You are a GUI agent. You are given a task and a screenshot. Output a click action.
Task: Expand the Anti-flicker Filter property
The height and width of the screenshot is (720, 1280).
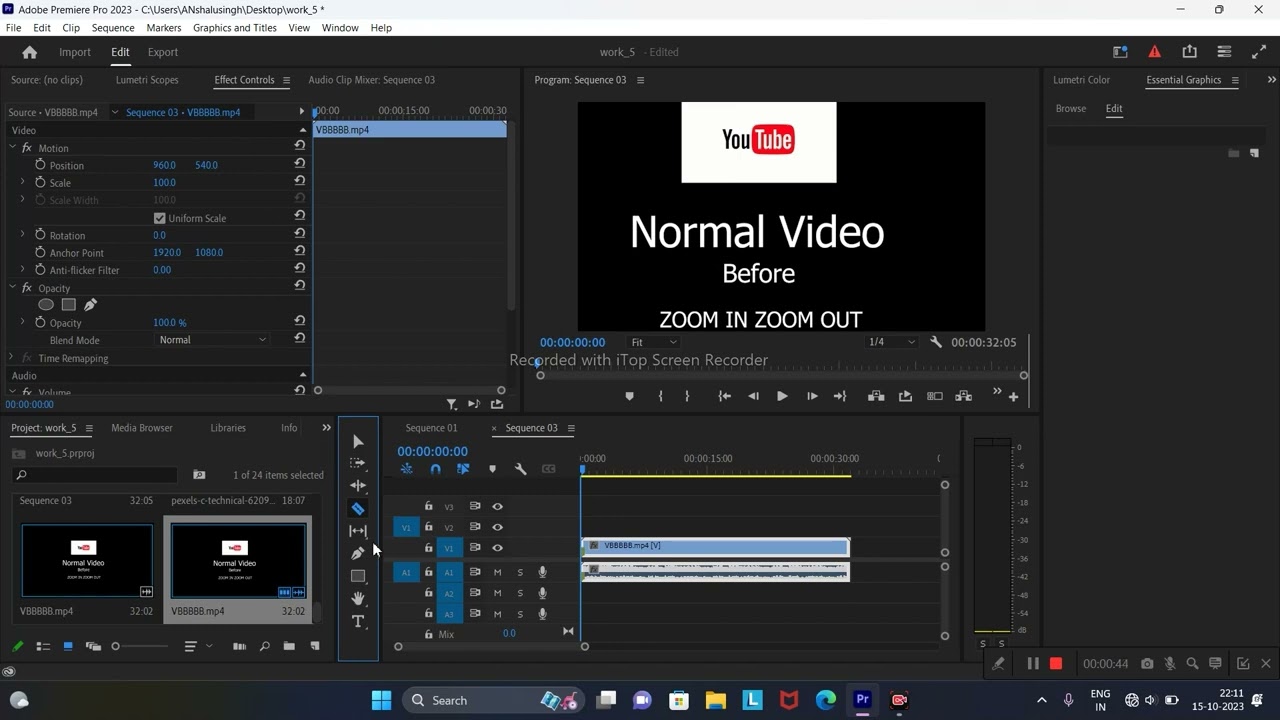(22, 270)
